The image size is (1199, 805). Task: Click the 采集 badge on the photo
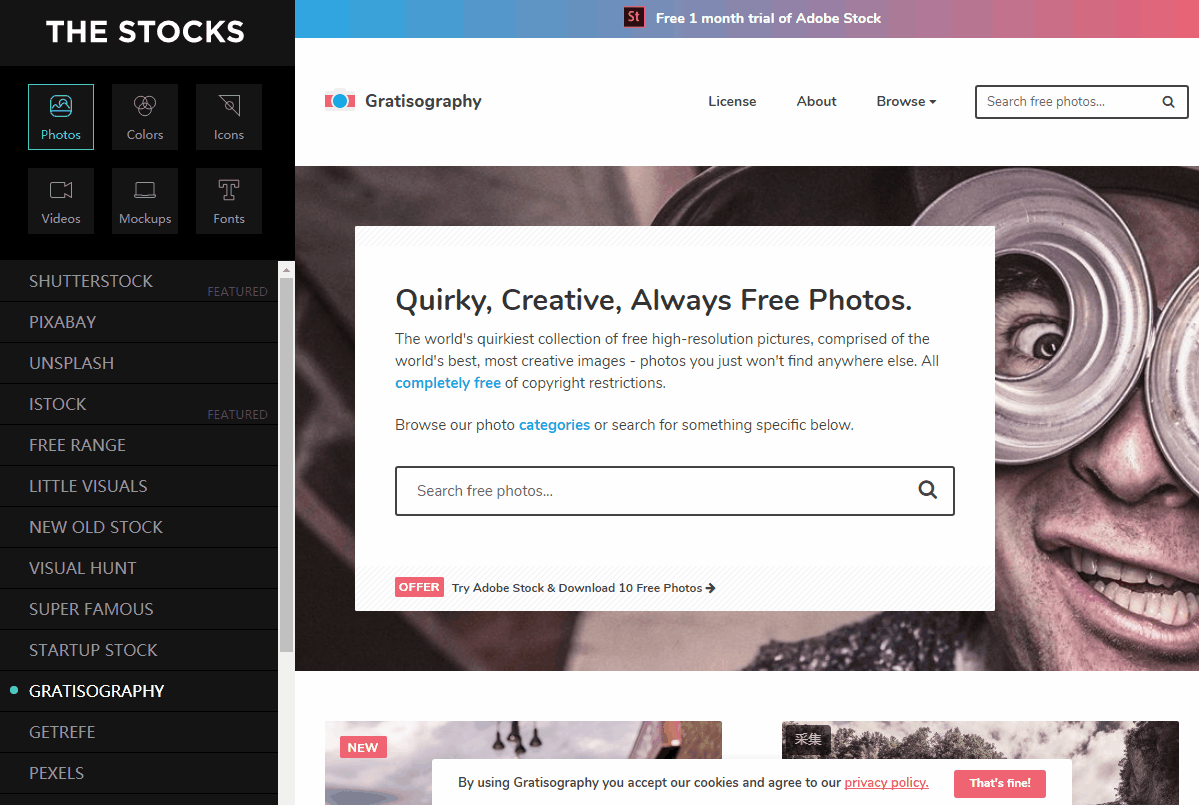807,739
